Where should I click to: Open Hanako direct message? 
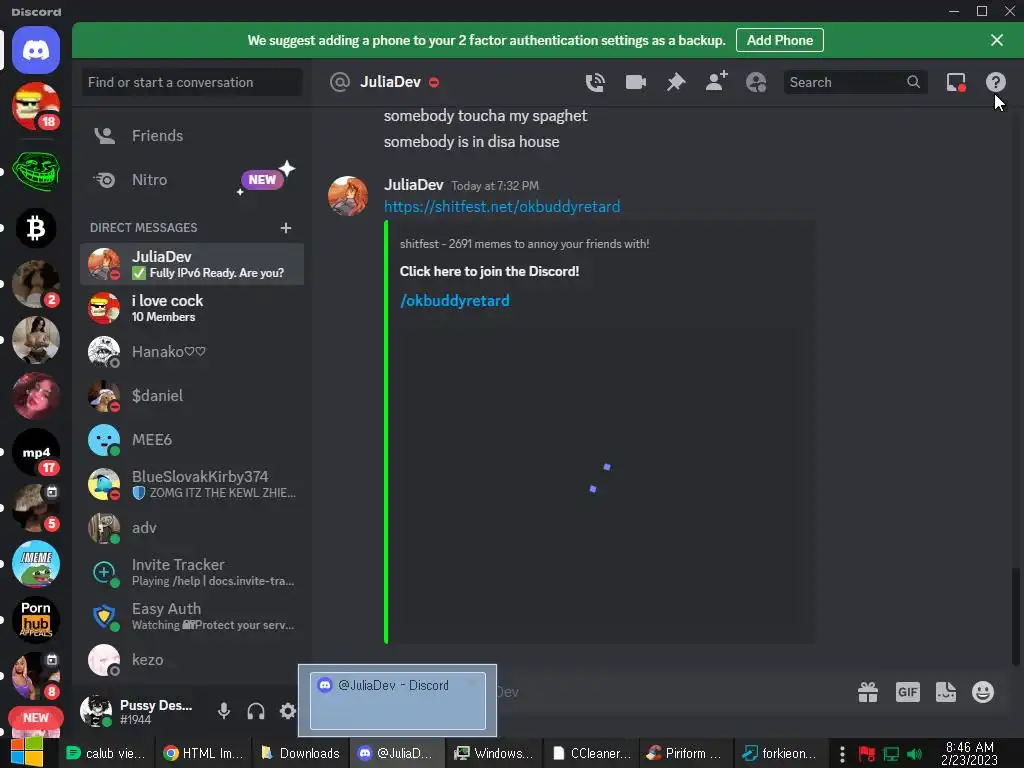(192, 352)
